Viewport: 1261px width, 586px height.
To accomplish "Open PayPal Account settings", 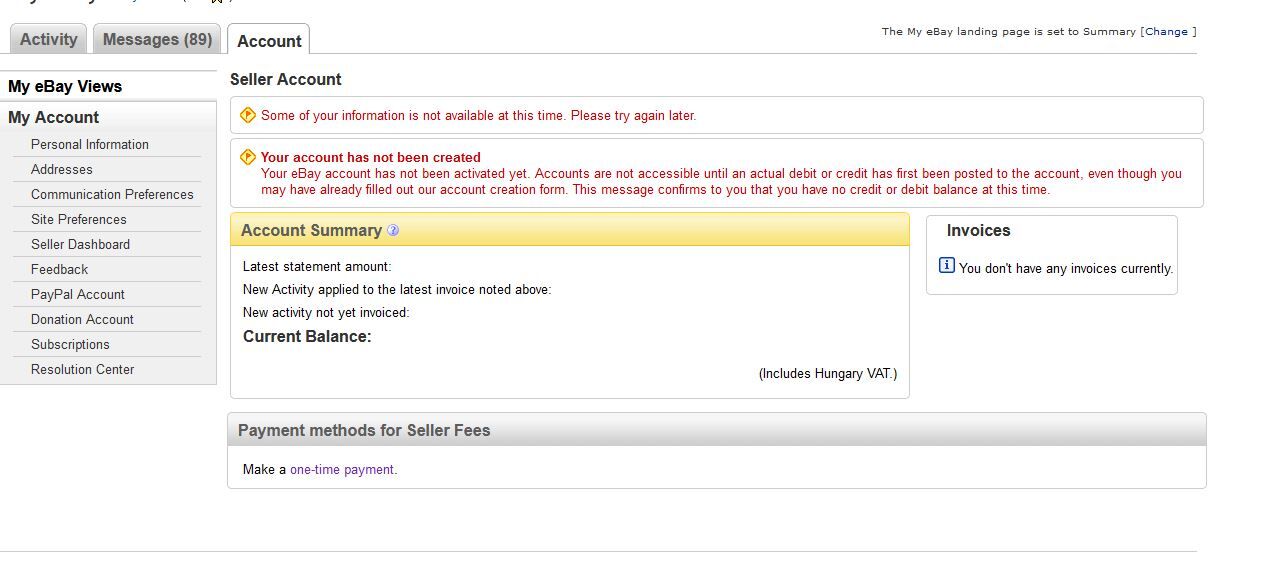I will tap(78, 295).
